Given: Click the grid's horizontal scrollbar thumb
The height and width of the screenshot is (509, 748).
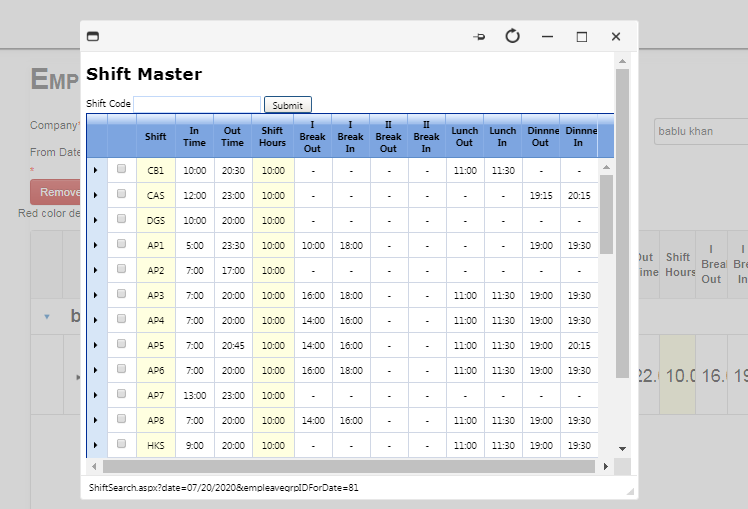Looking at the screenshot, I should (349, 466).
